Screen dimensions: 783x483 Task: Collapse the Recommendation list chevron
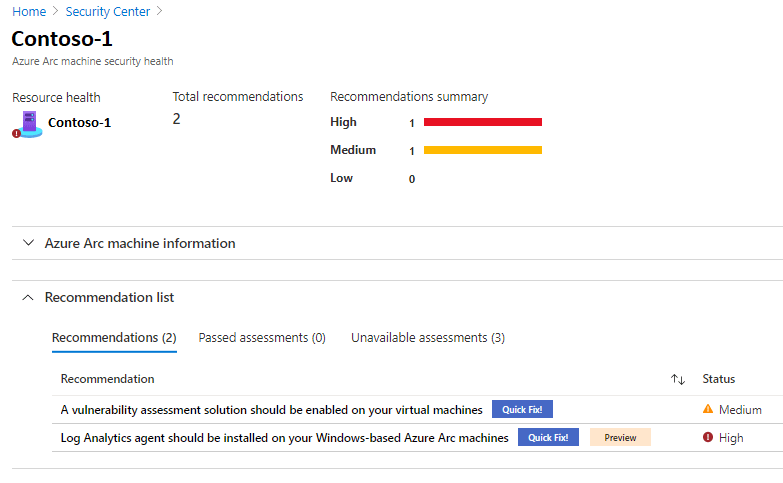[28, 297]
